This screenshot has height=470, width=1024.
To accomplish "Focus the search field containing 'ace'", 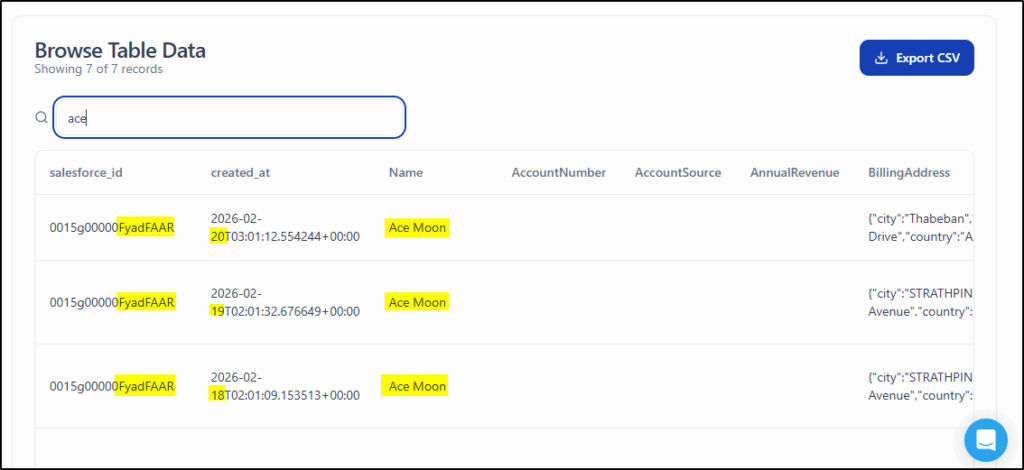I will pyautogui.click(x=229, y=118).
